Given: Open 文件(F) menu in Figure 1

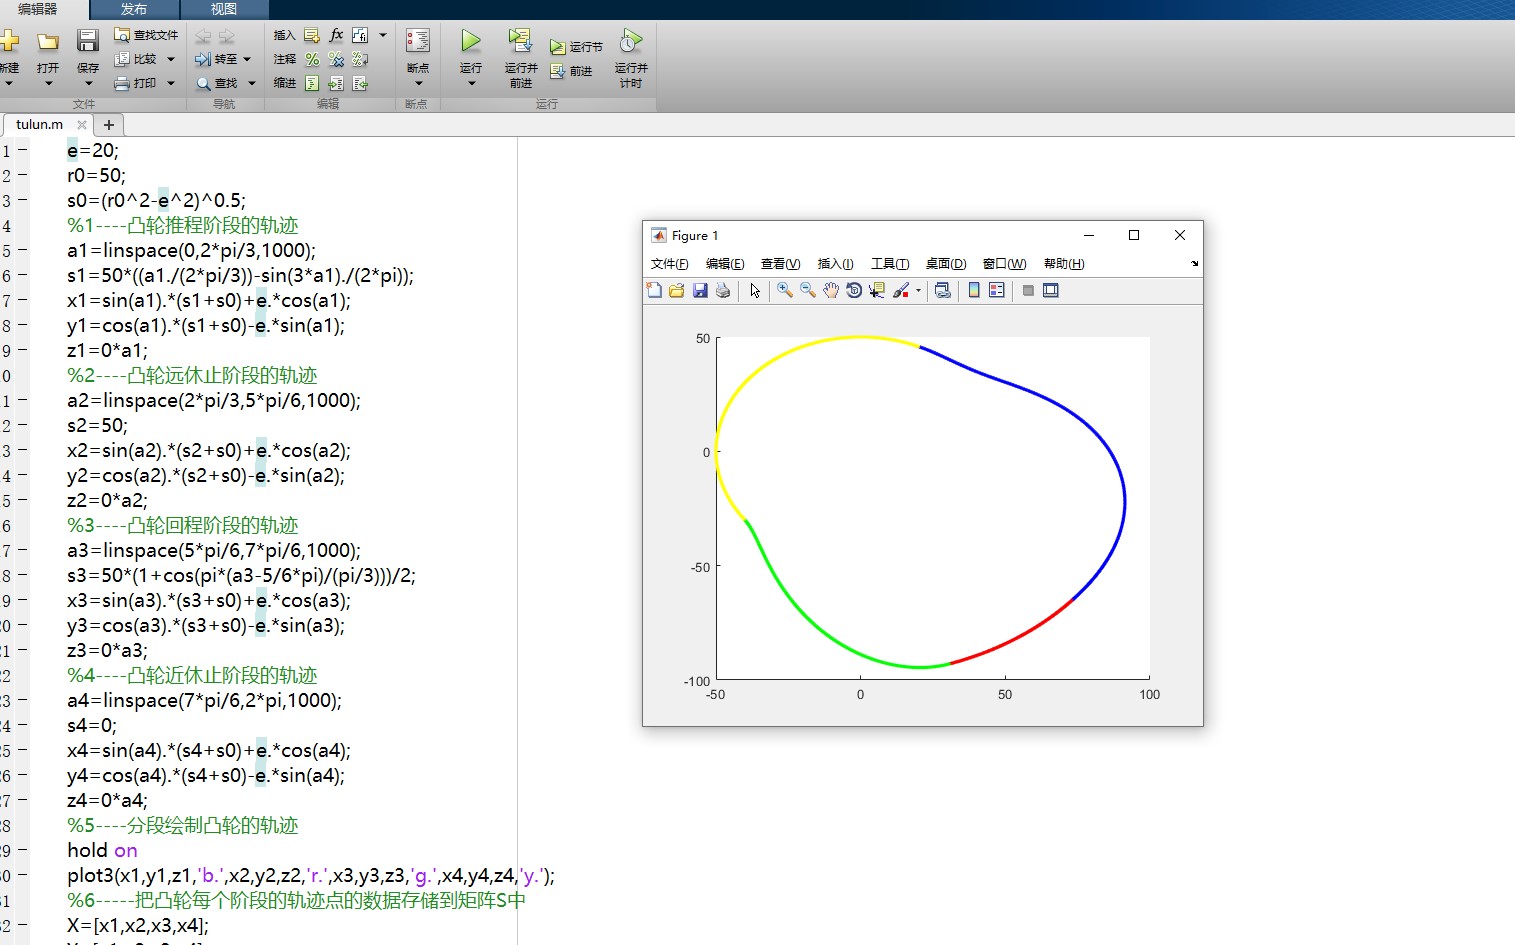Looking at the screenshot, I should (x=670, y=264).
